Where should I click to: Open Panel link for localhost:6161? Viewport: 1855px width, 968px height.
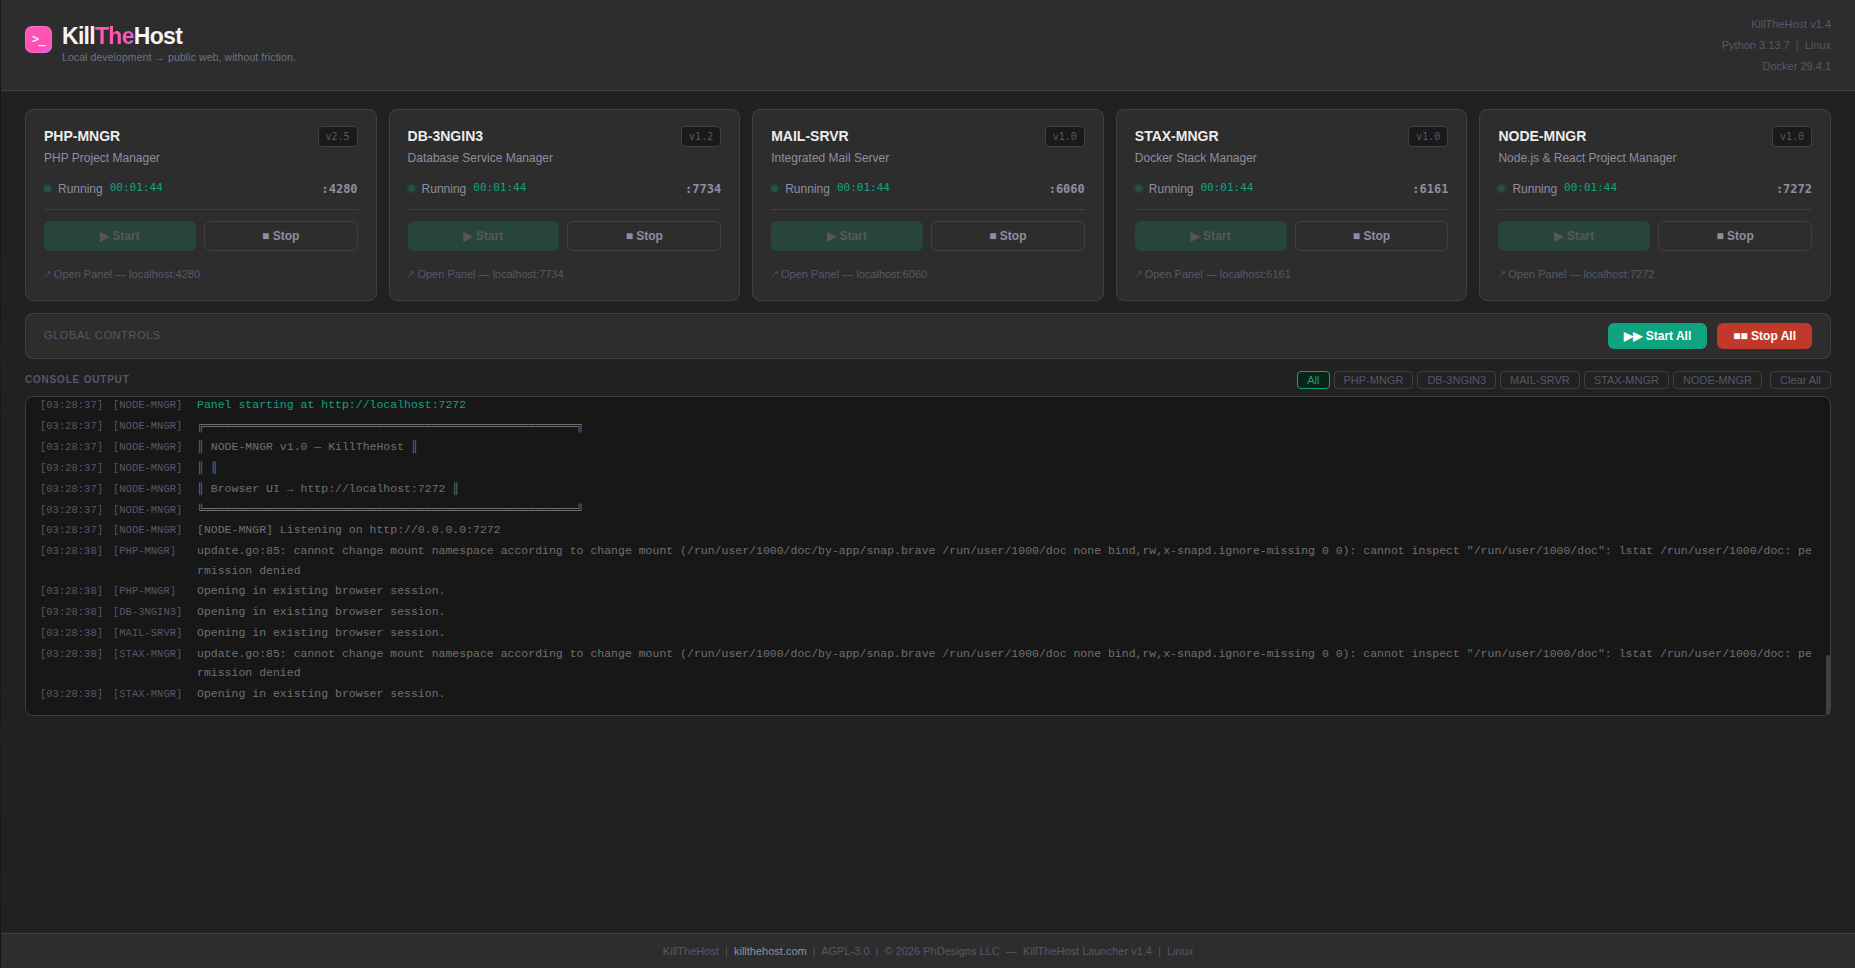(1213, 274)
